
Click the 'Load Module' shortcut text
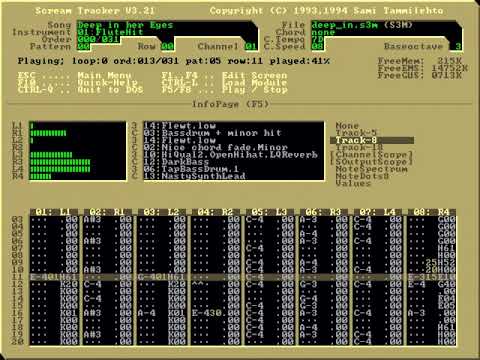click(255, 82)
